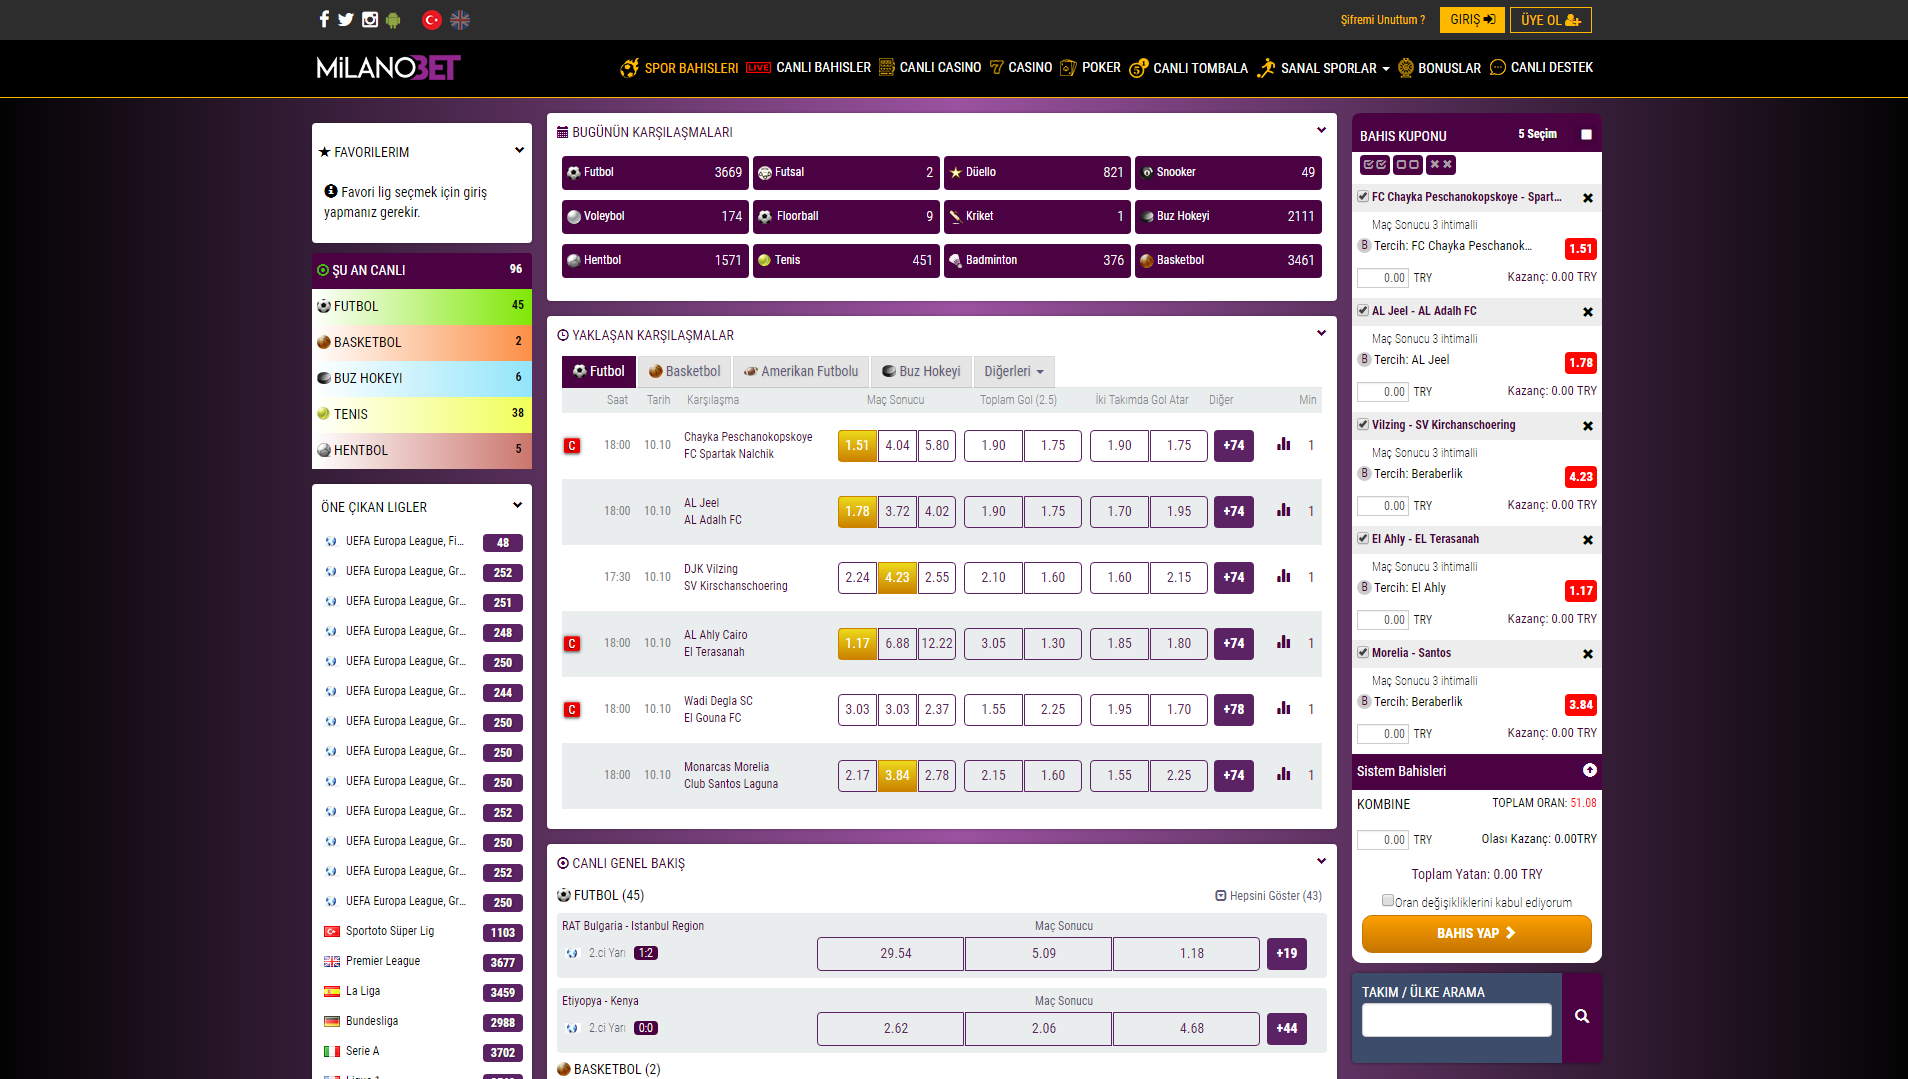Collapse the Öne Çıkan Ligler panel
The height and width of the screenshot is (1079, 1908).
click(x=517, y=506)
